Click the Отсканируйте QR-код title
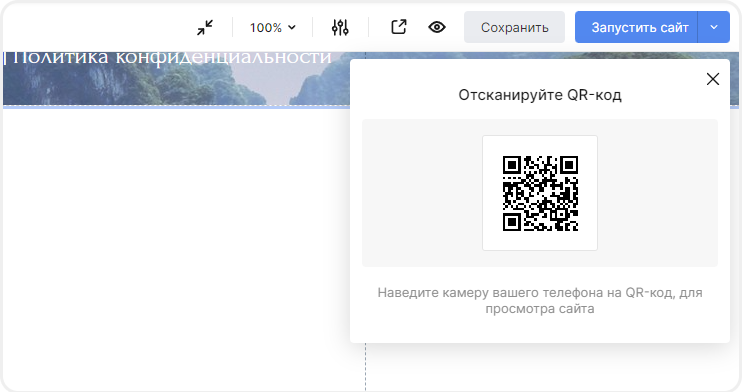 (540, 95)
